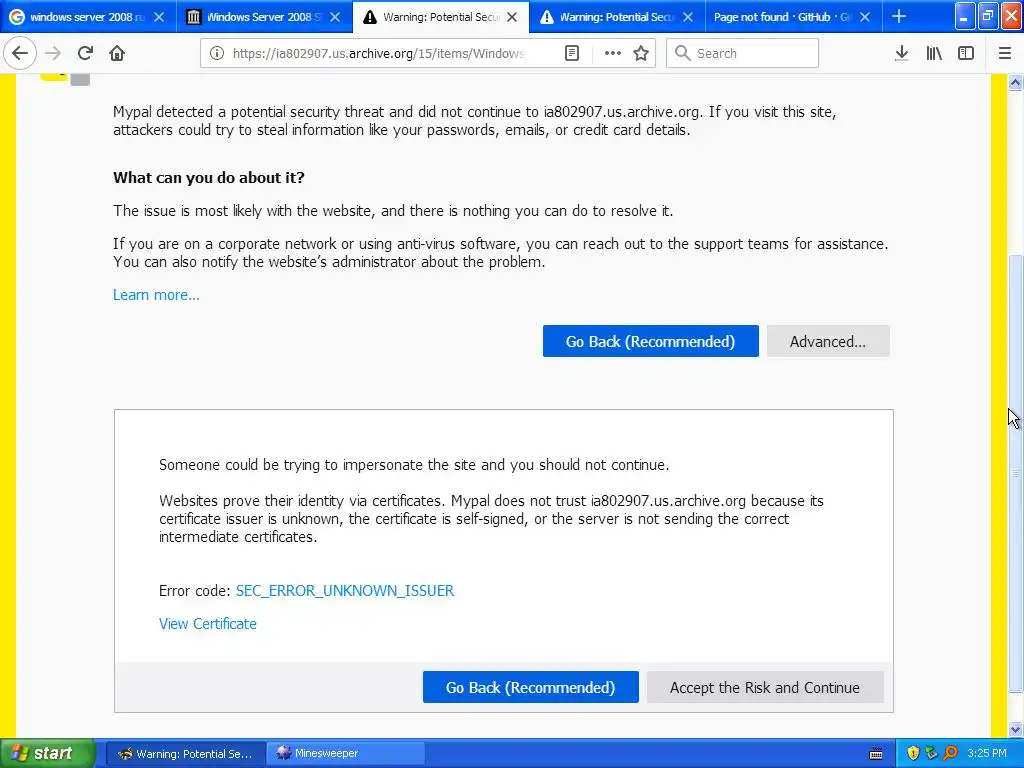Bookmark this page with the star

tap(641, 54)
